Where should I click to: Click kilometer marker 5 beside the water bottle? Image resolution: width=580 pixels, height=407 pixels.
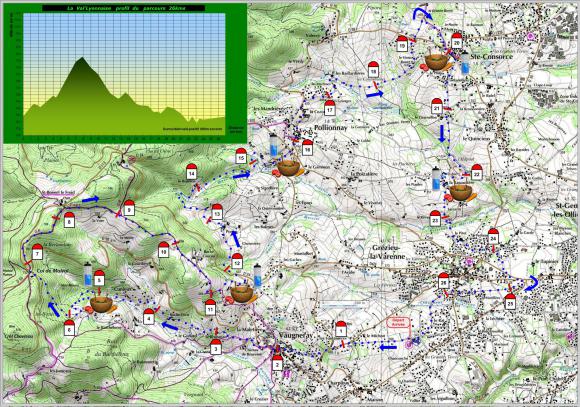(99, 278)
